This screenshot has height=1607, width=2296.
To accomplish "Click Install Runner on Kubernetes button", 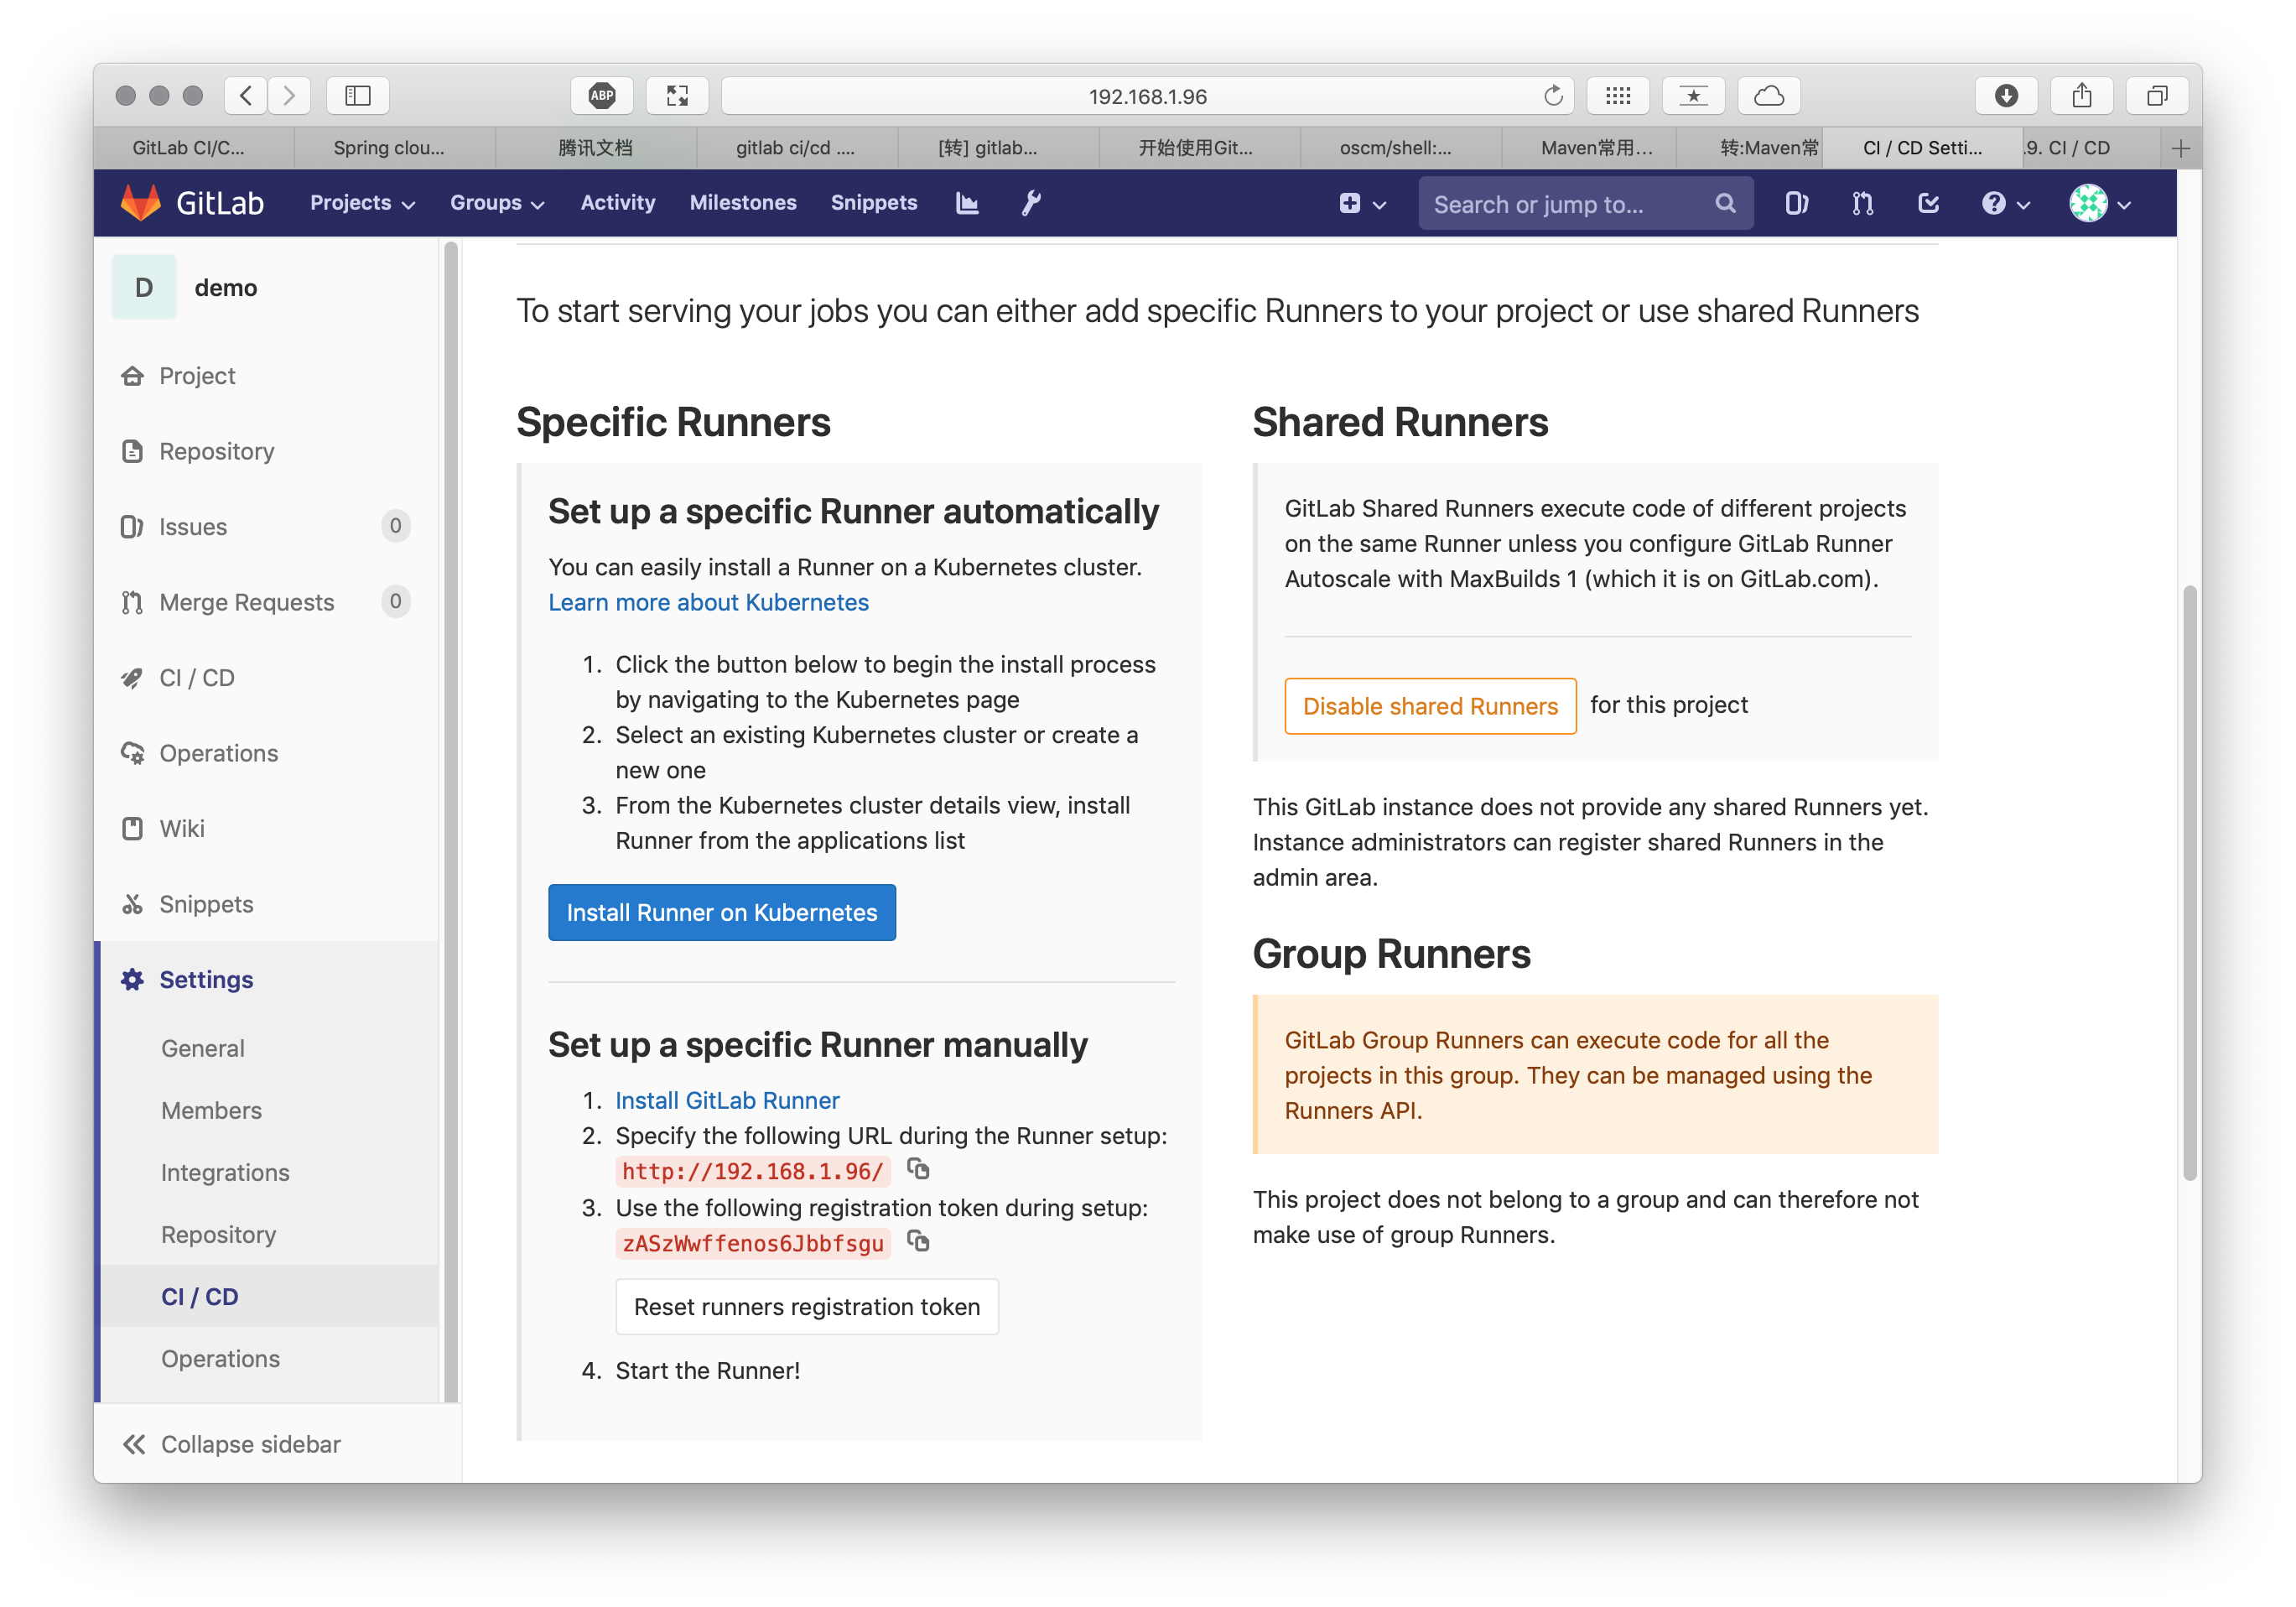I will click(721, 912).
